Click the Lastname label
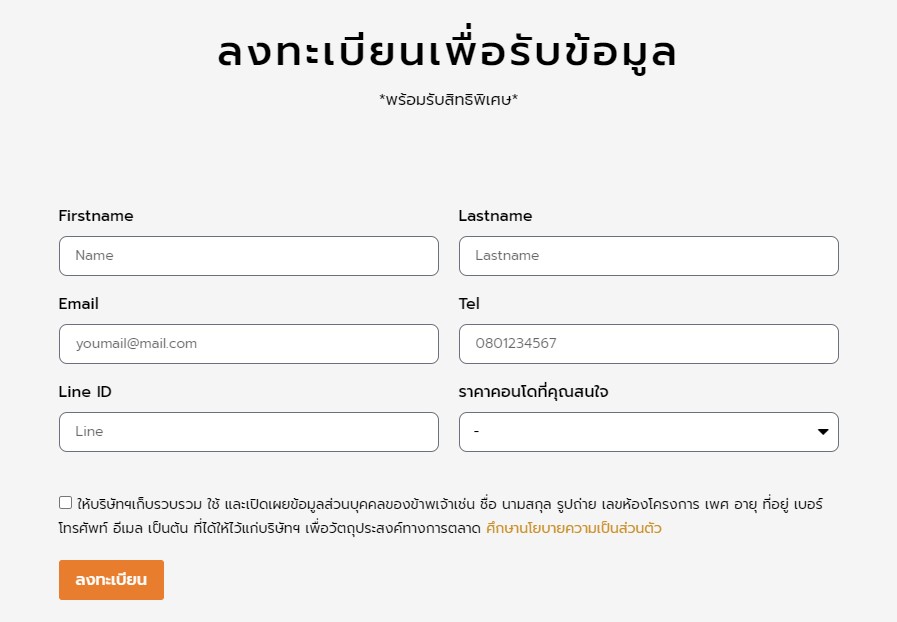This screenshot has width=897, height=622. (x=495, y=216)
